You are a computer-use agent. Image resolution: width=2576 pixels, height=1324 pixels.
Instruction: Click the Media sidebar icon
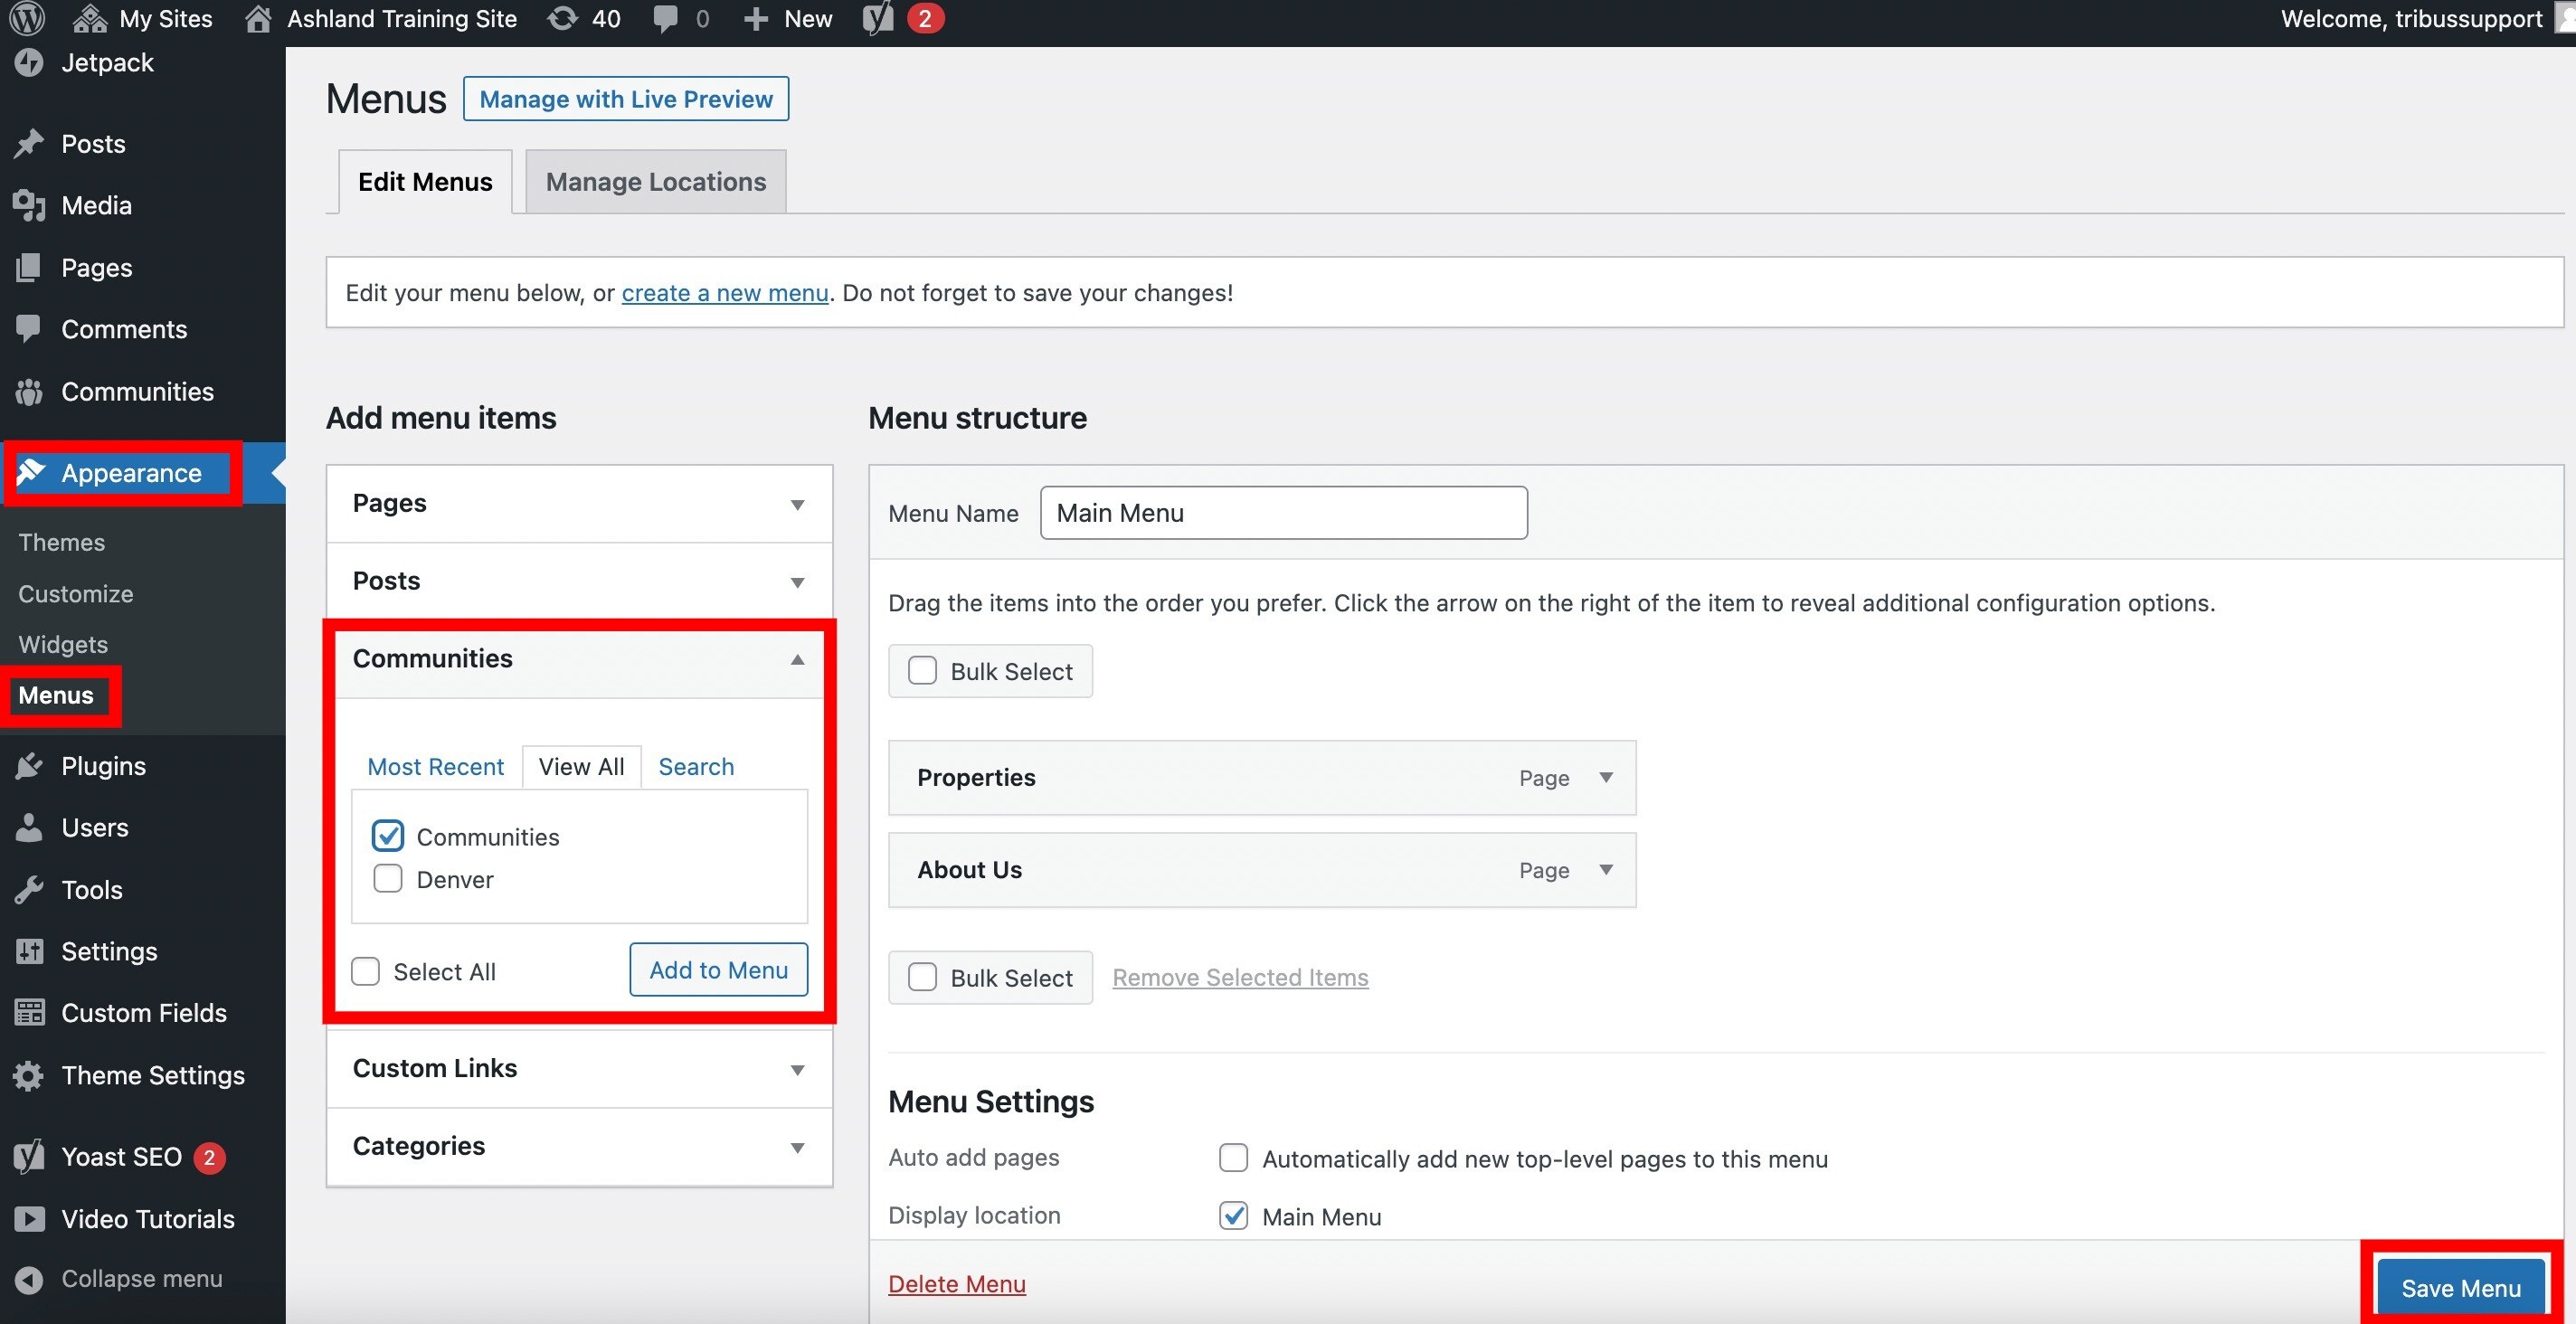click(29, 205)
